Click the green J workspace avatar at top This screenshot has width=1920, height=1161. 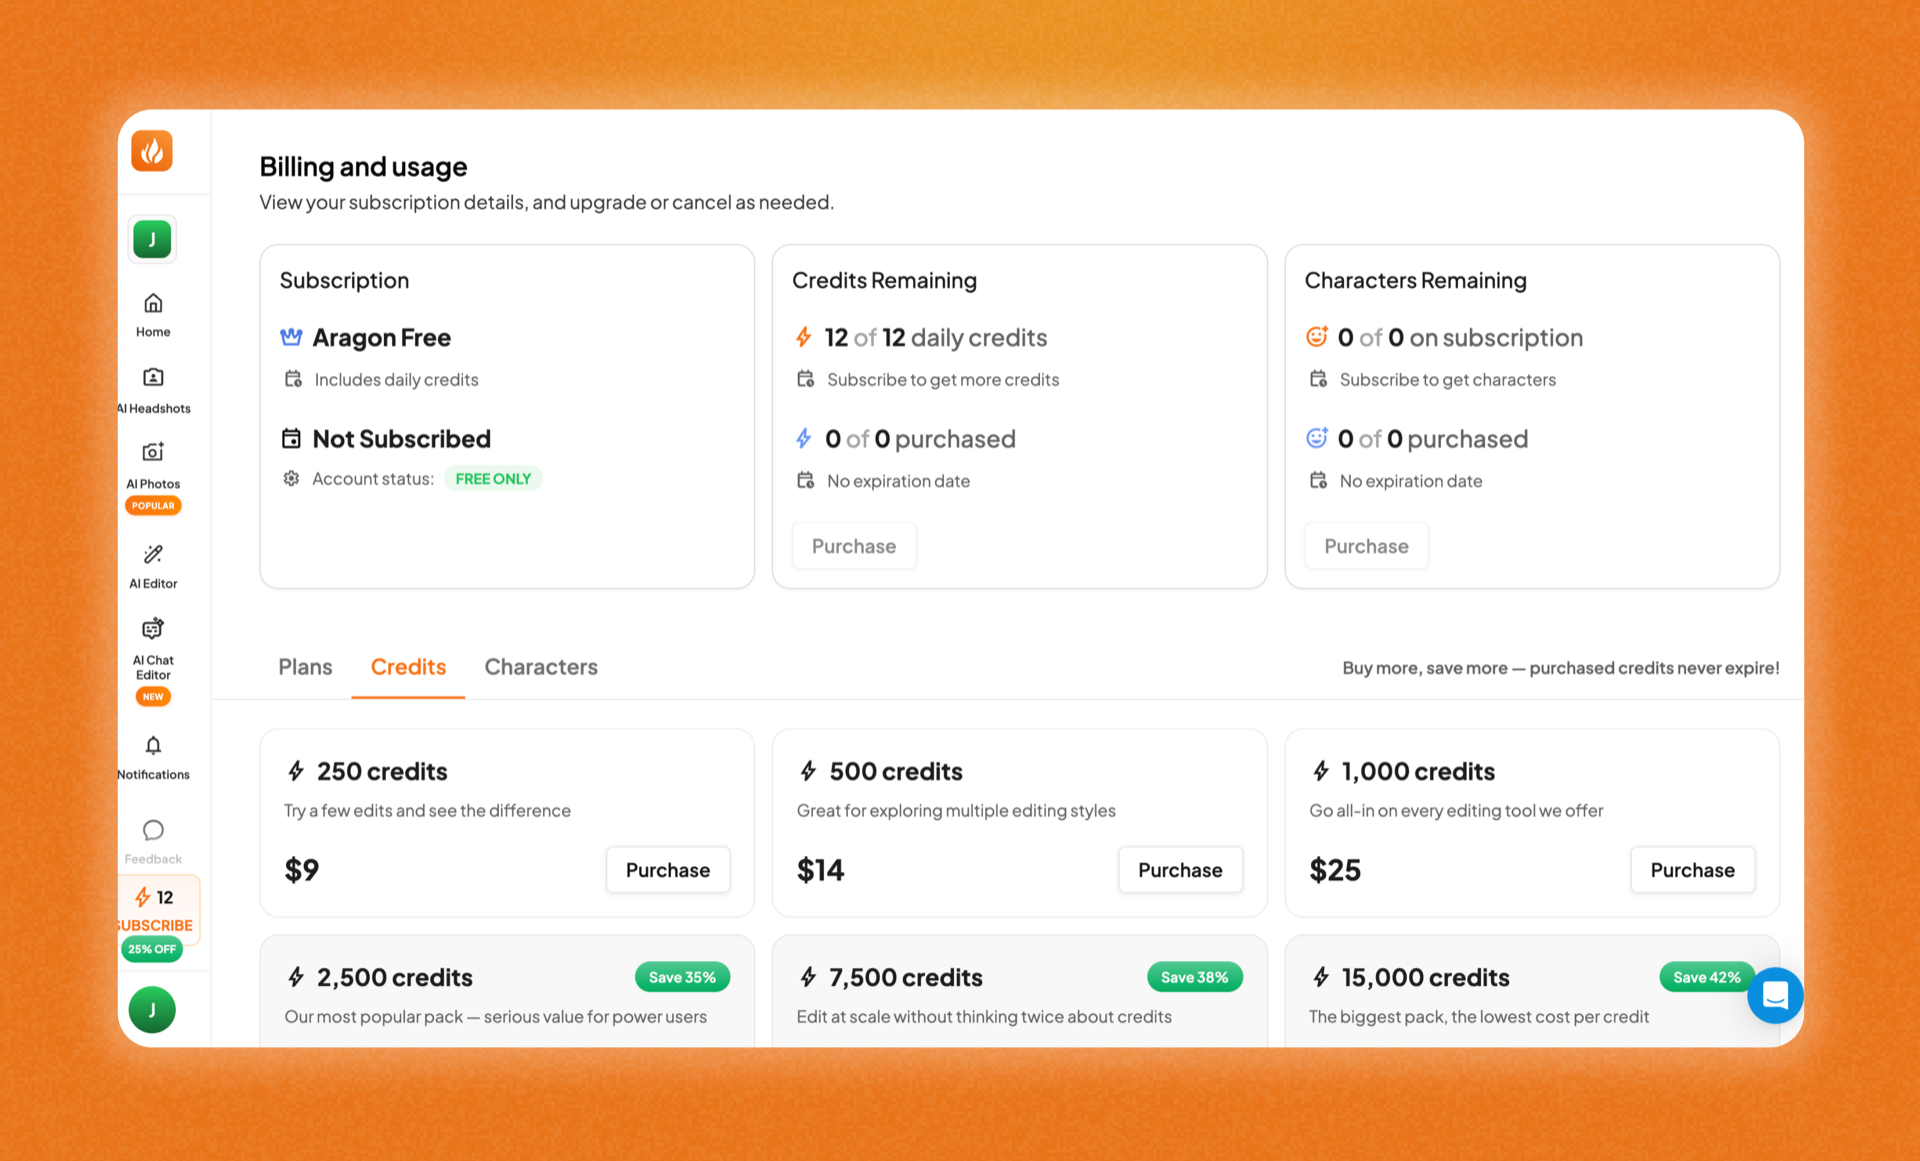click(152, 239)
